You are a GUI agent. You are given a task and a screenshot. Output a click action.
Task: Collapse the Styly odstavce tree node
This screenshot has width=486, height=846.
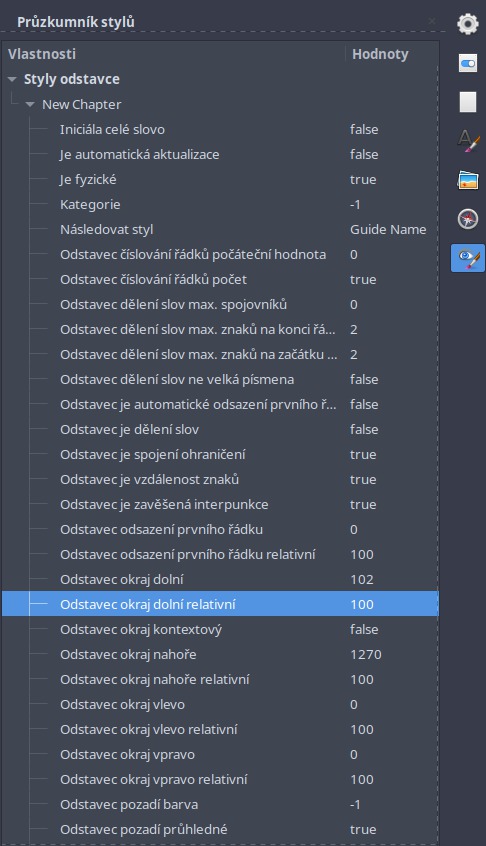12,79
